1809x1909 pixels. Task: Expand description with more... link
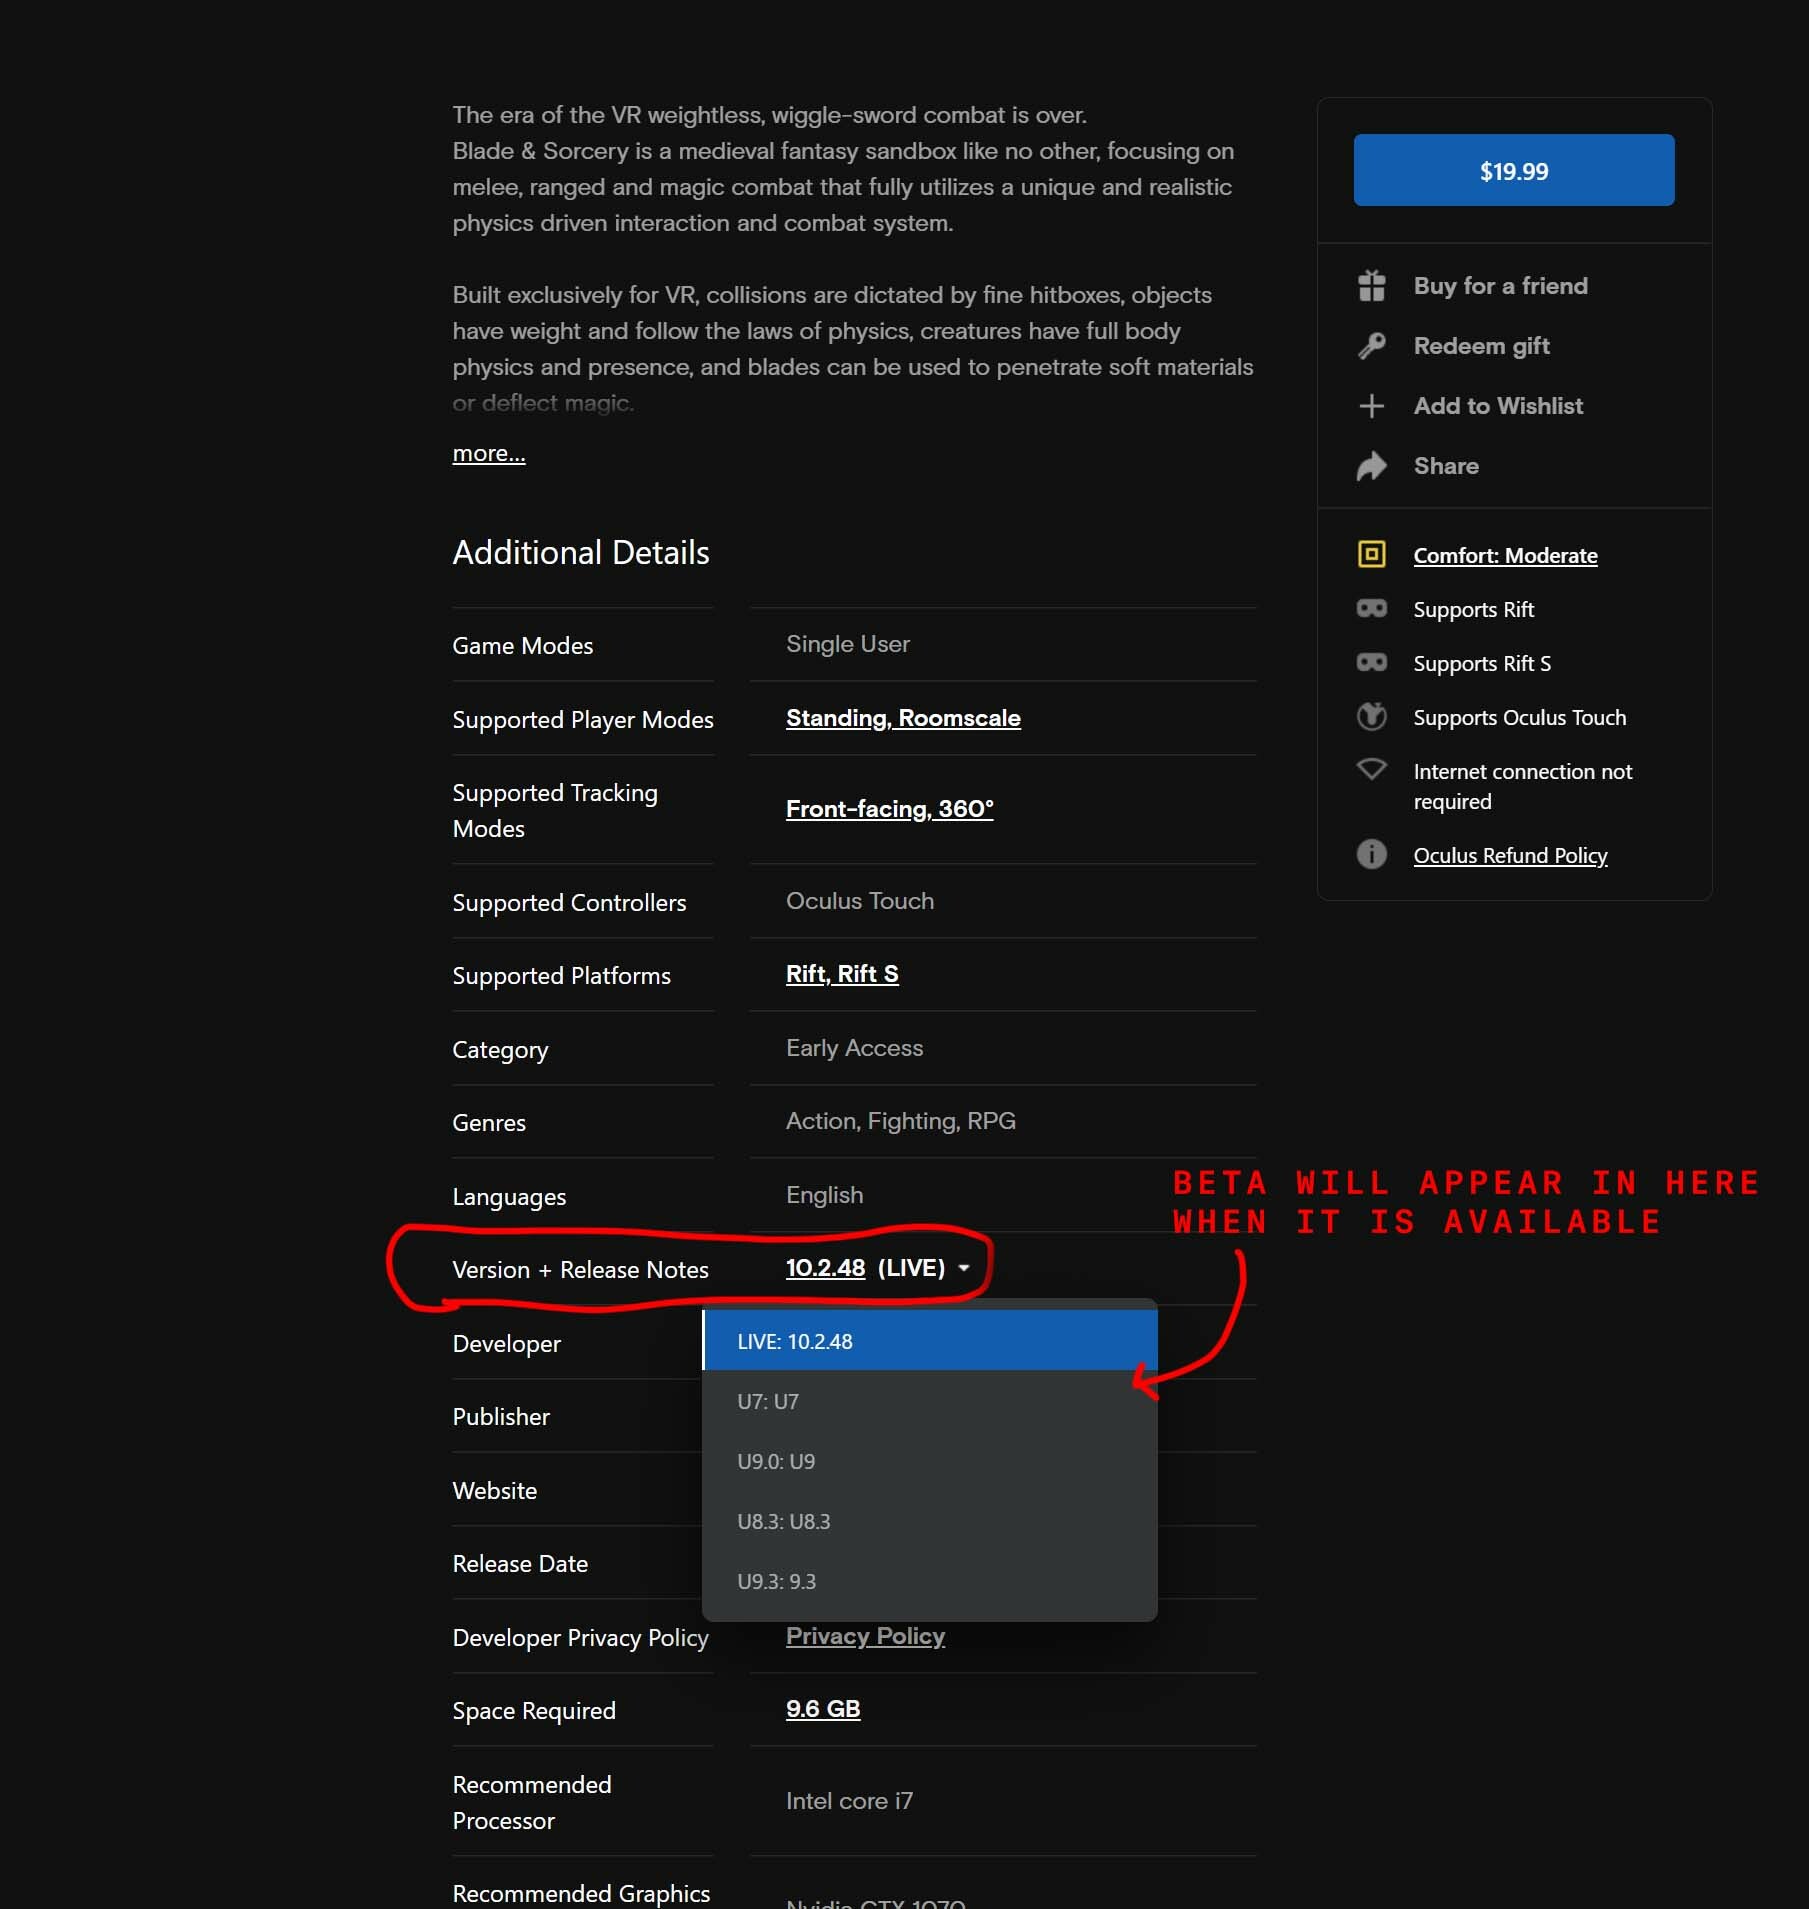click(488, 454)
